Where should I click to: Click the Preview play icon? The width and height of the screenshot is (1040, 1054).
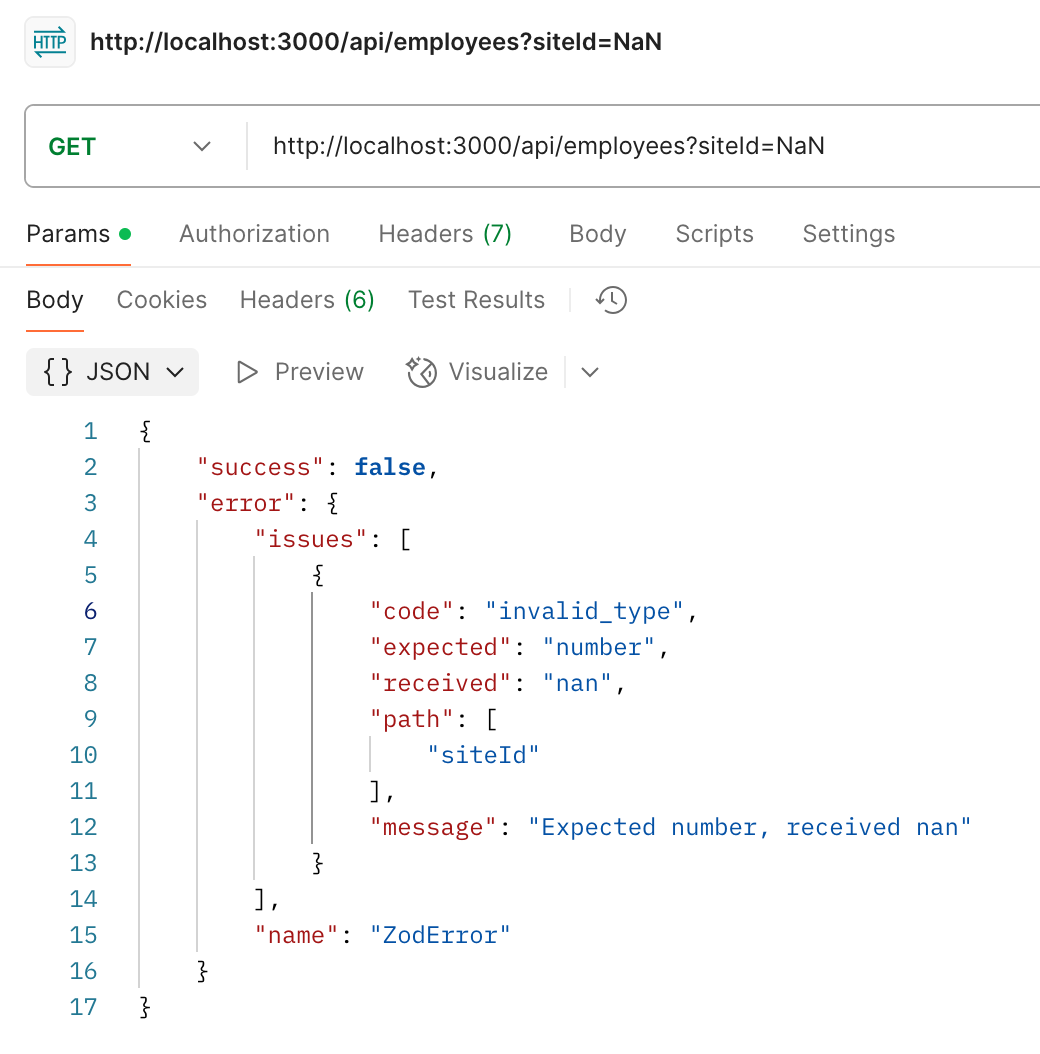pos(247,372)
